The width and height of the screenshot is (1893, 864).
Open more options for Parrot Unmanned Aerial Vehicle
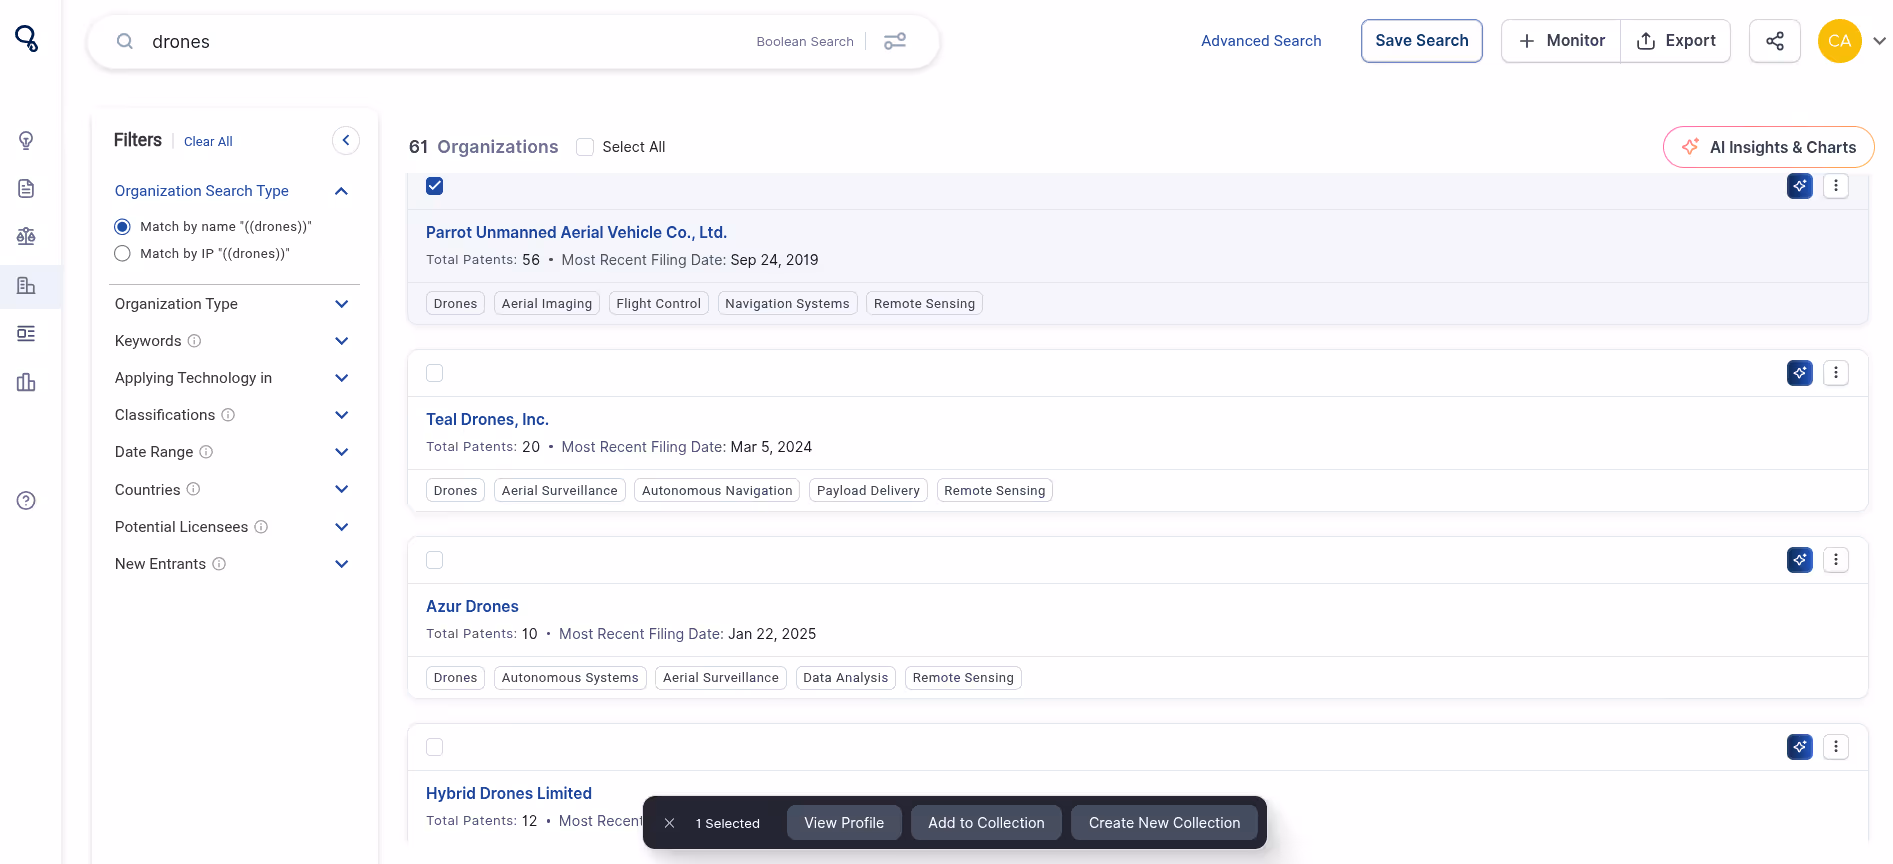pyautogui.click(x=1836, y=186)
